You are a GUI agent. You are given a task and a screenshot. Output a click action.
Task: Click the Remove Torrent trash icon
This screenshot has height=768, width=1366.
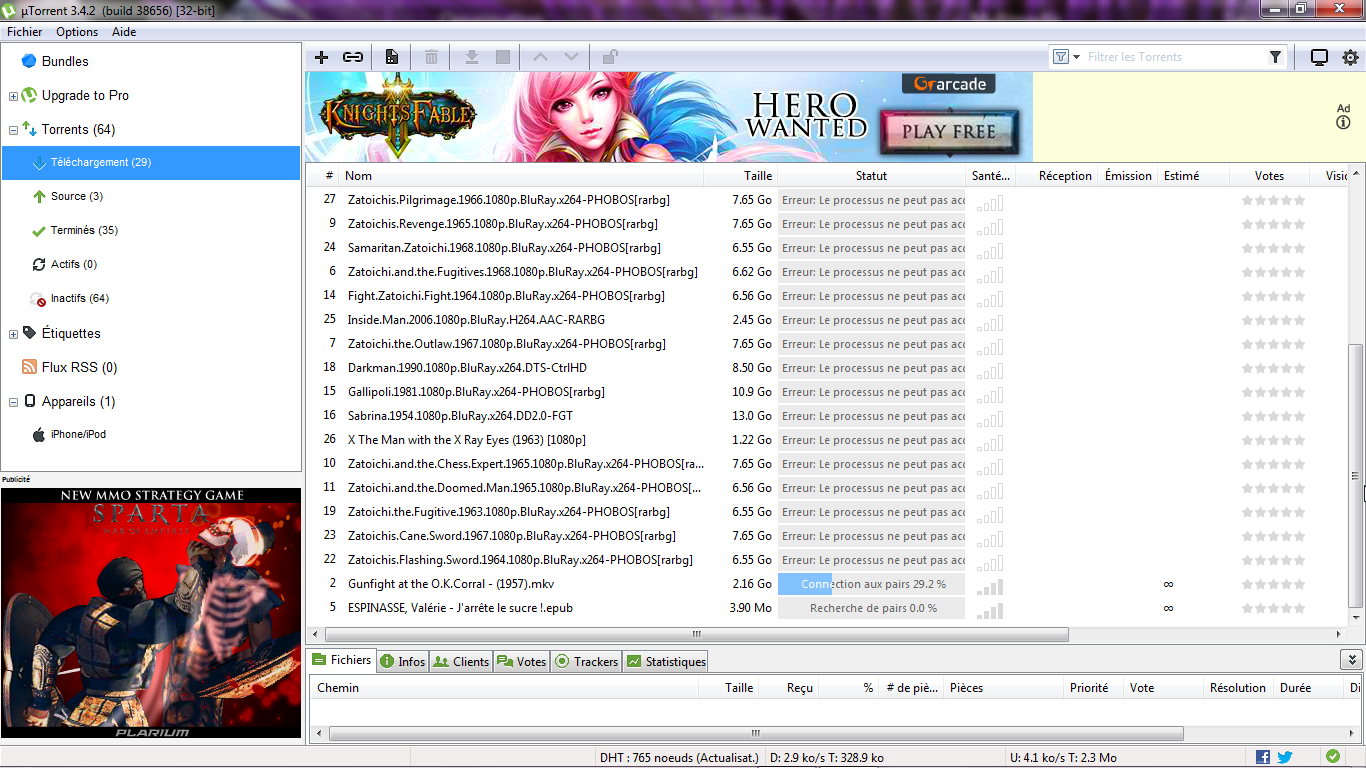point(431,57)
